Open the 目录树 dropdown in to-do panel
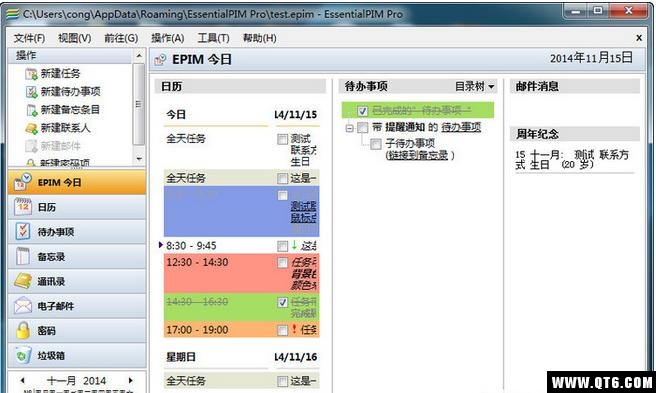This screenshot has width=656, height=393. tap(474, 87)
